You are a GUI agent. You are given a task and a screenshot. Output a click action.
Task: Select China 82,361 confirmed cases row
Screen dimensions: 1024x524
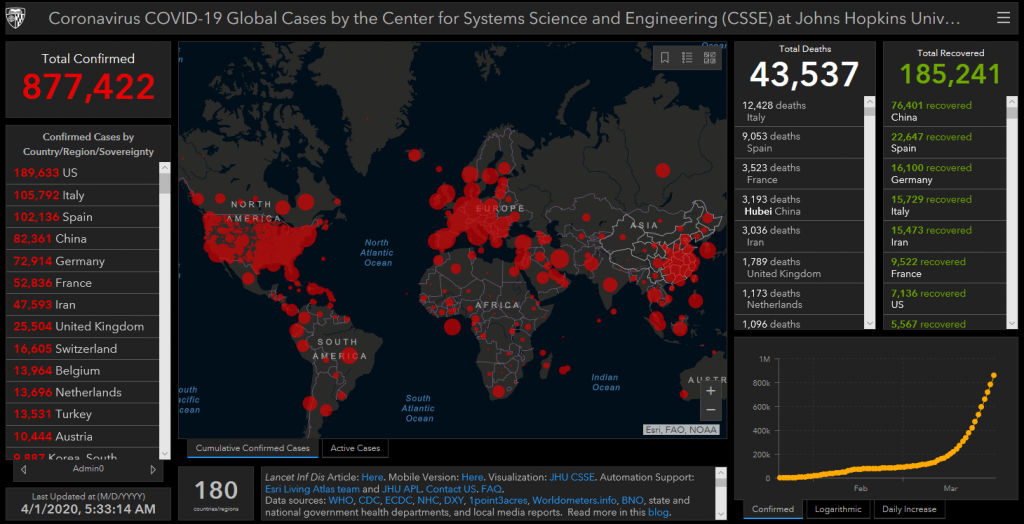(x=82, y=239)
